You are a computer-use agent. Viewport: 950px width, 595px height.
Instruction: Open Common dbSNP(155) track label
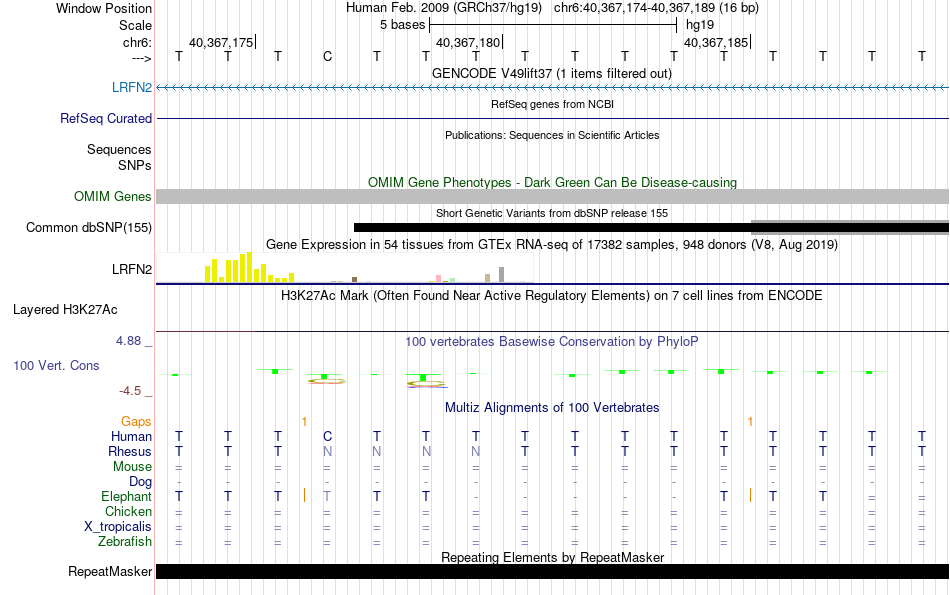pyautogui.click(x=88, y=227)
